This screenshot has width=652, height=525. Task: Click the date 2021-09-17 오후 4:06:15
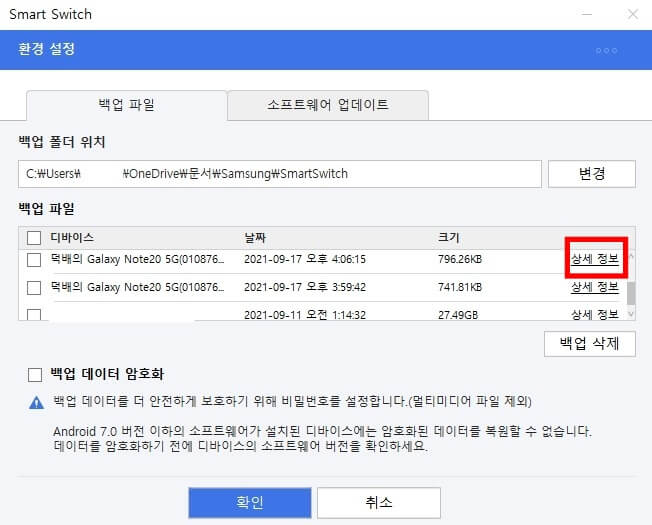tap(305, 259)
